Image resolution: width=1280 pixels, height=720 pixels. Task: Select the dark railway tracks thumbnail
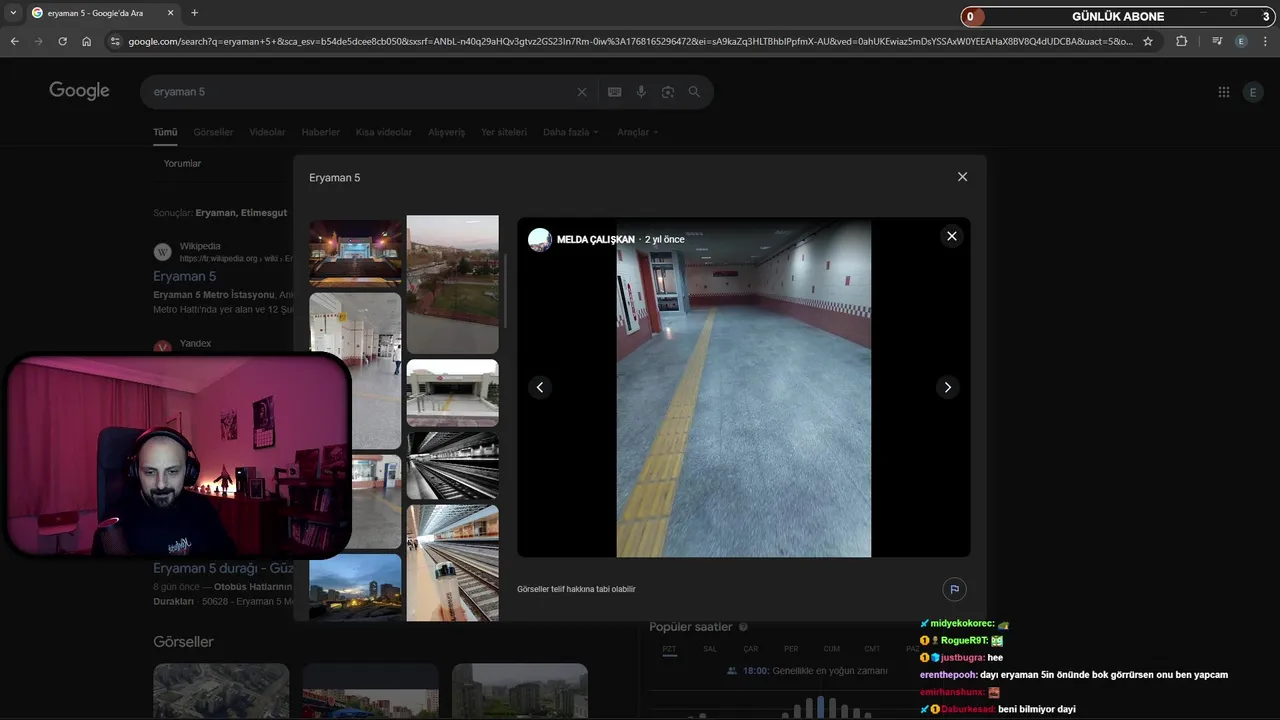[452, 465]
